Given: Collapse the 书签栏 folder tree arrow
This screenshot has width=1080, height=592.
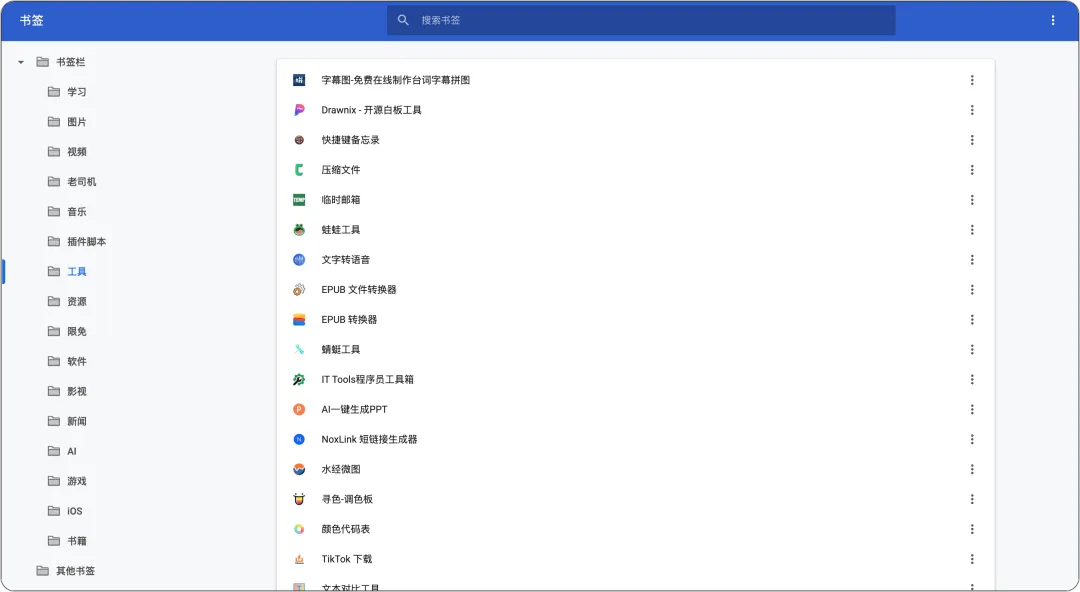Looking at the screenshot, I should [21, 62].
